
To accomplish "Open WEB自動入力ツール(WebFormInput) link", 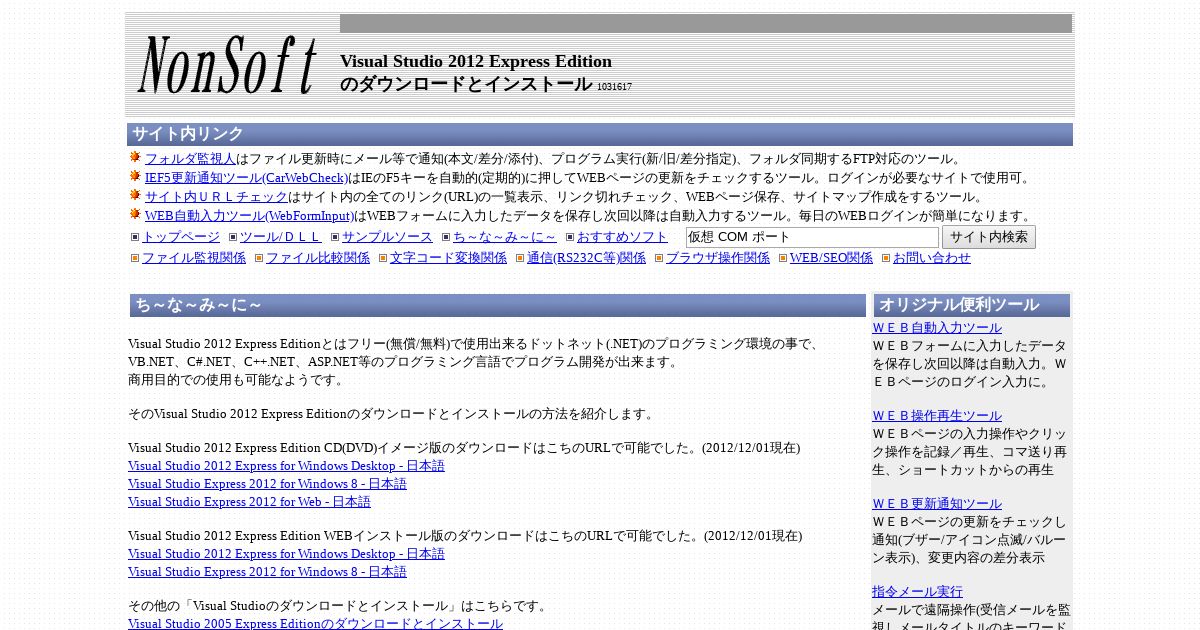I will (x=249, y=215).
